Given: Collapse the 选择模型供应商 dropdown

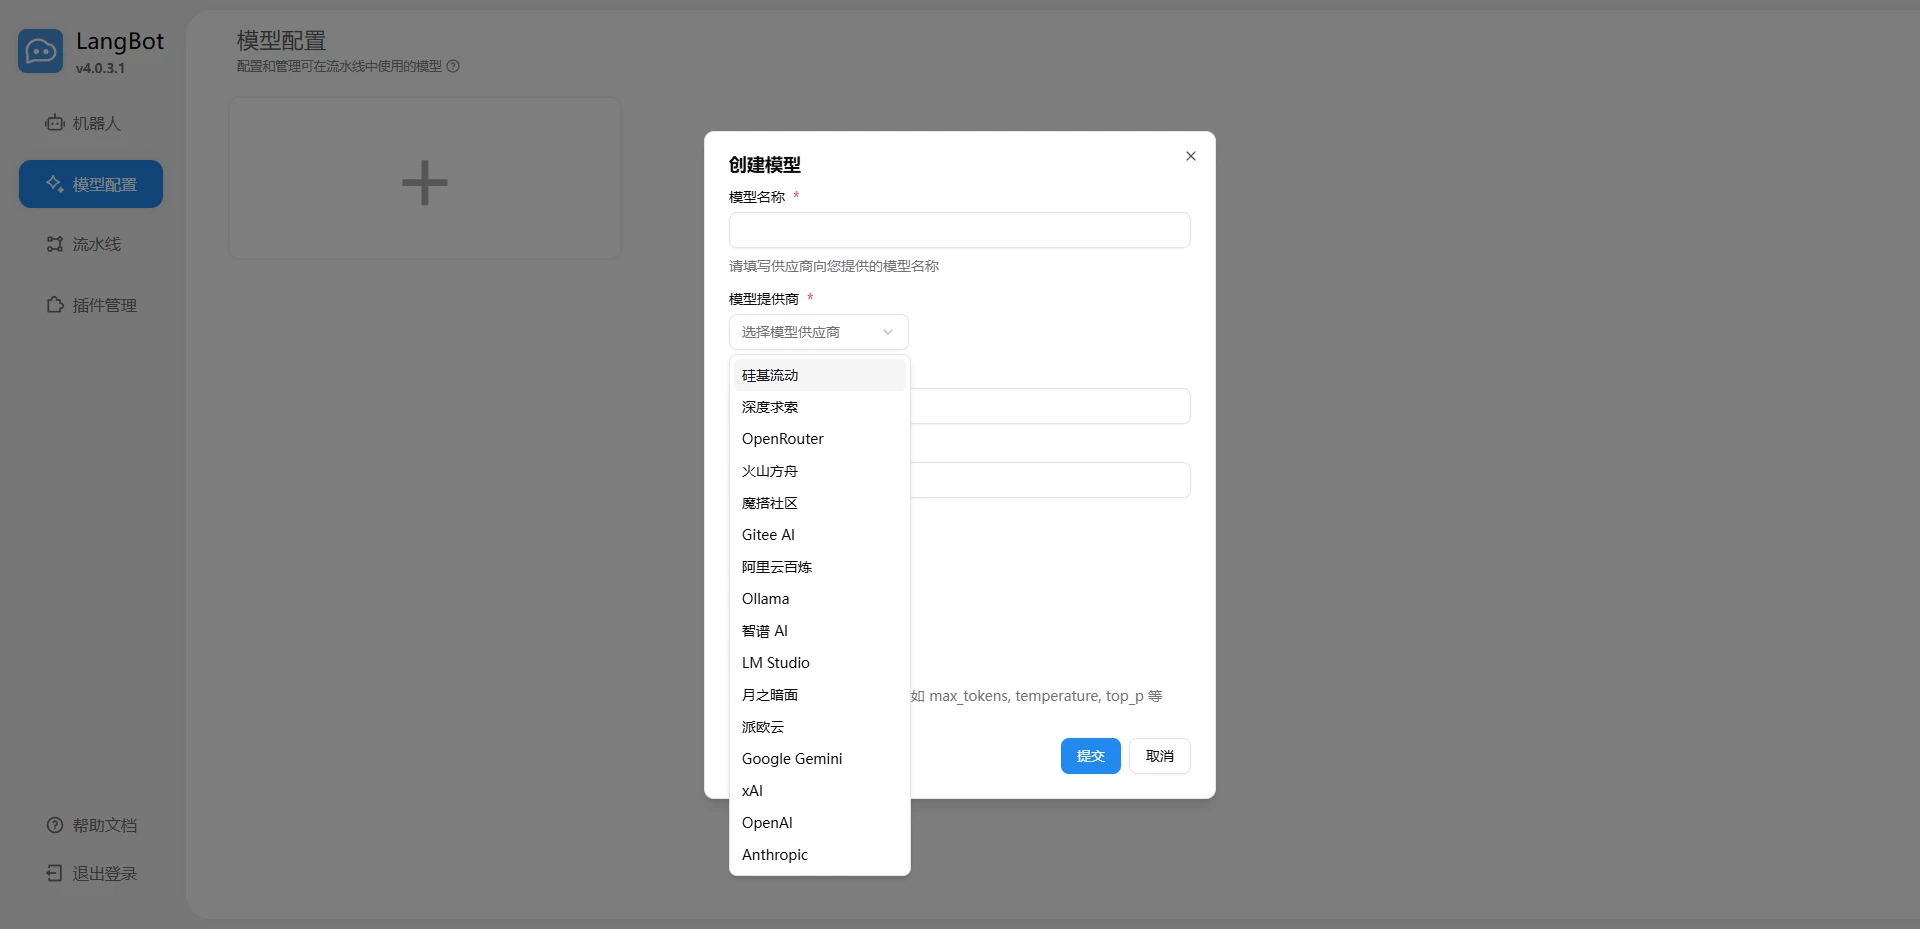Looking at the screenshot, I should click(818, 332).
